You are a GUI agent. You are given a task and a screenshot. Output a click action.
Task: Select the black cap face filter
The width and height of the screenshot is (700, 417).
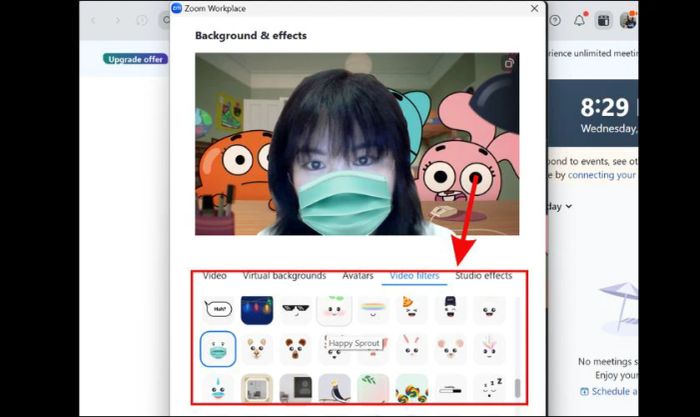[450, 310]
